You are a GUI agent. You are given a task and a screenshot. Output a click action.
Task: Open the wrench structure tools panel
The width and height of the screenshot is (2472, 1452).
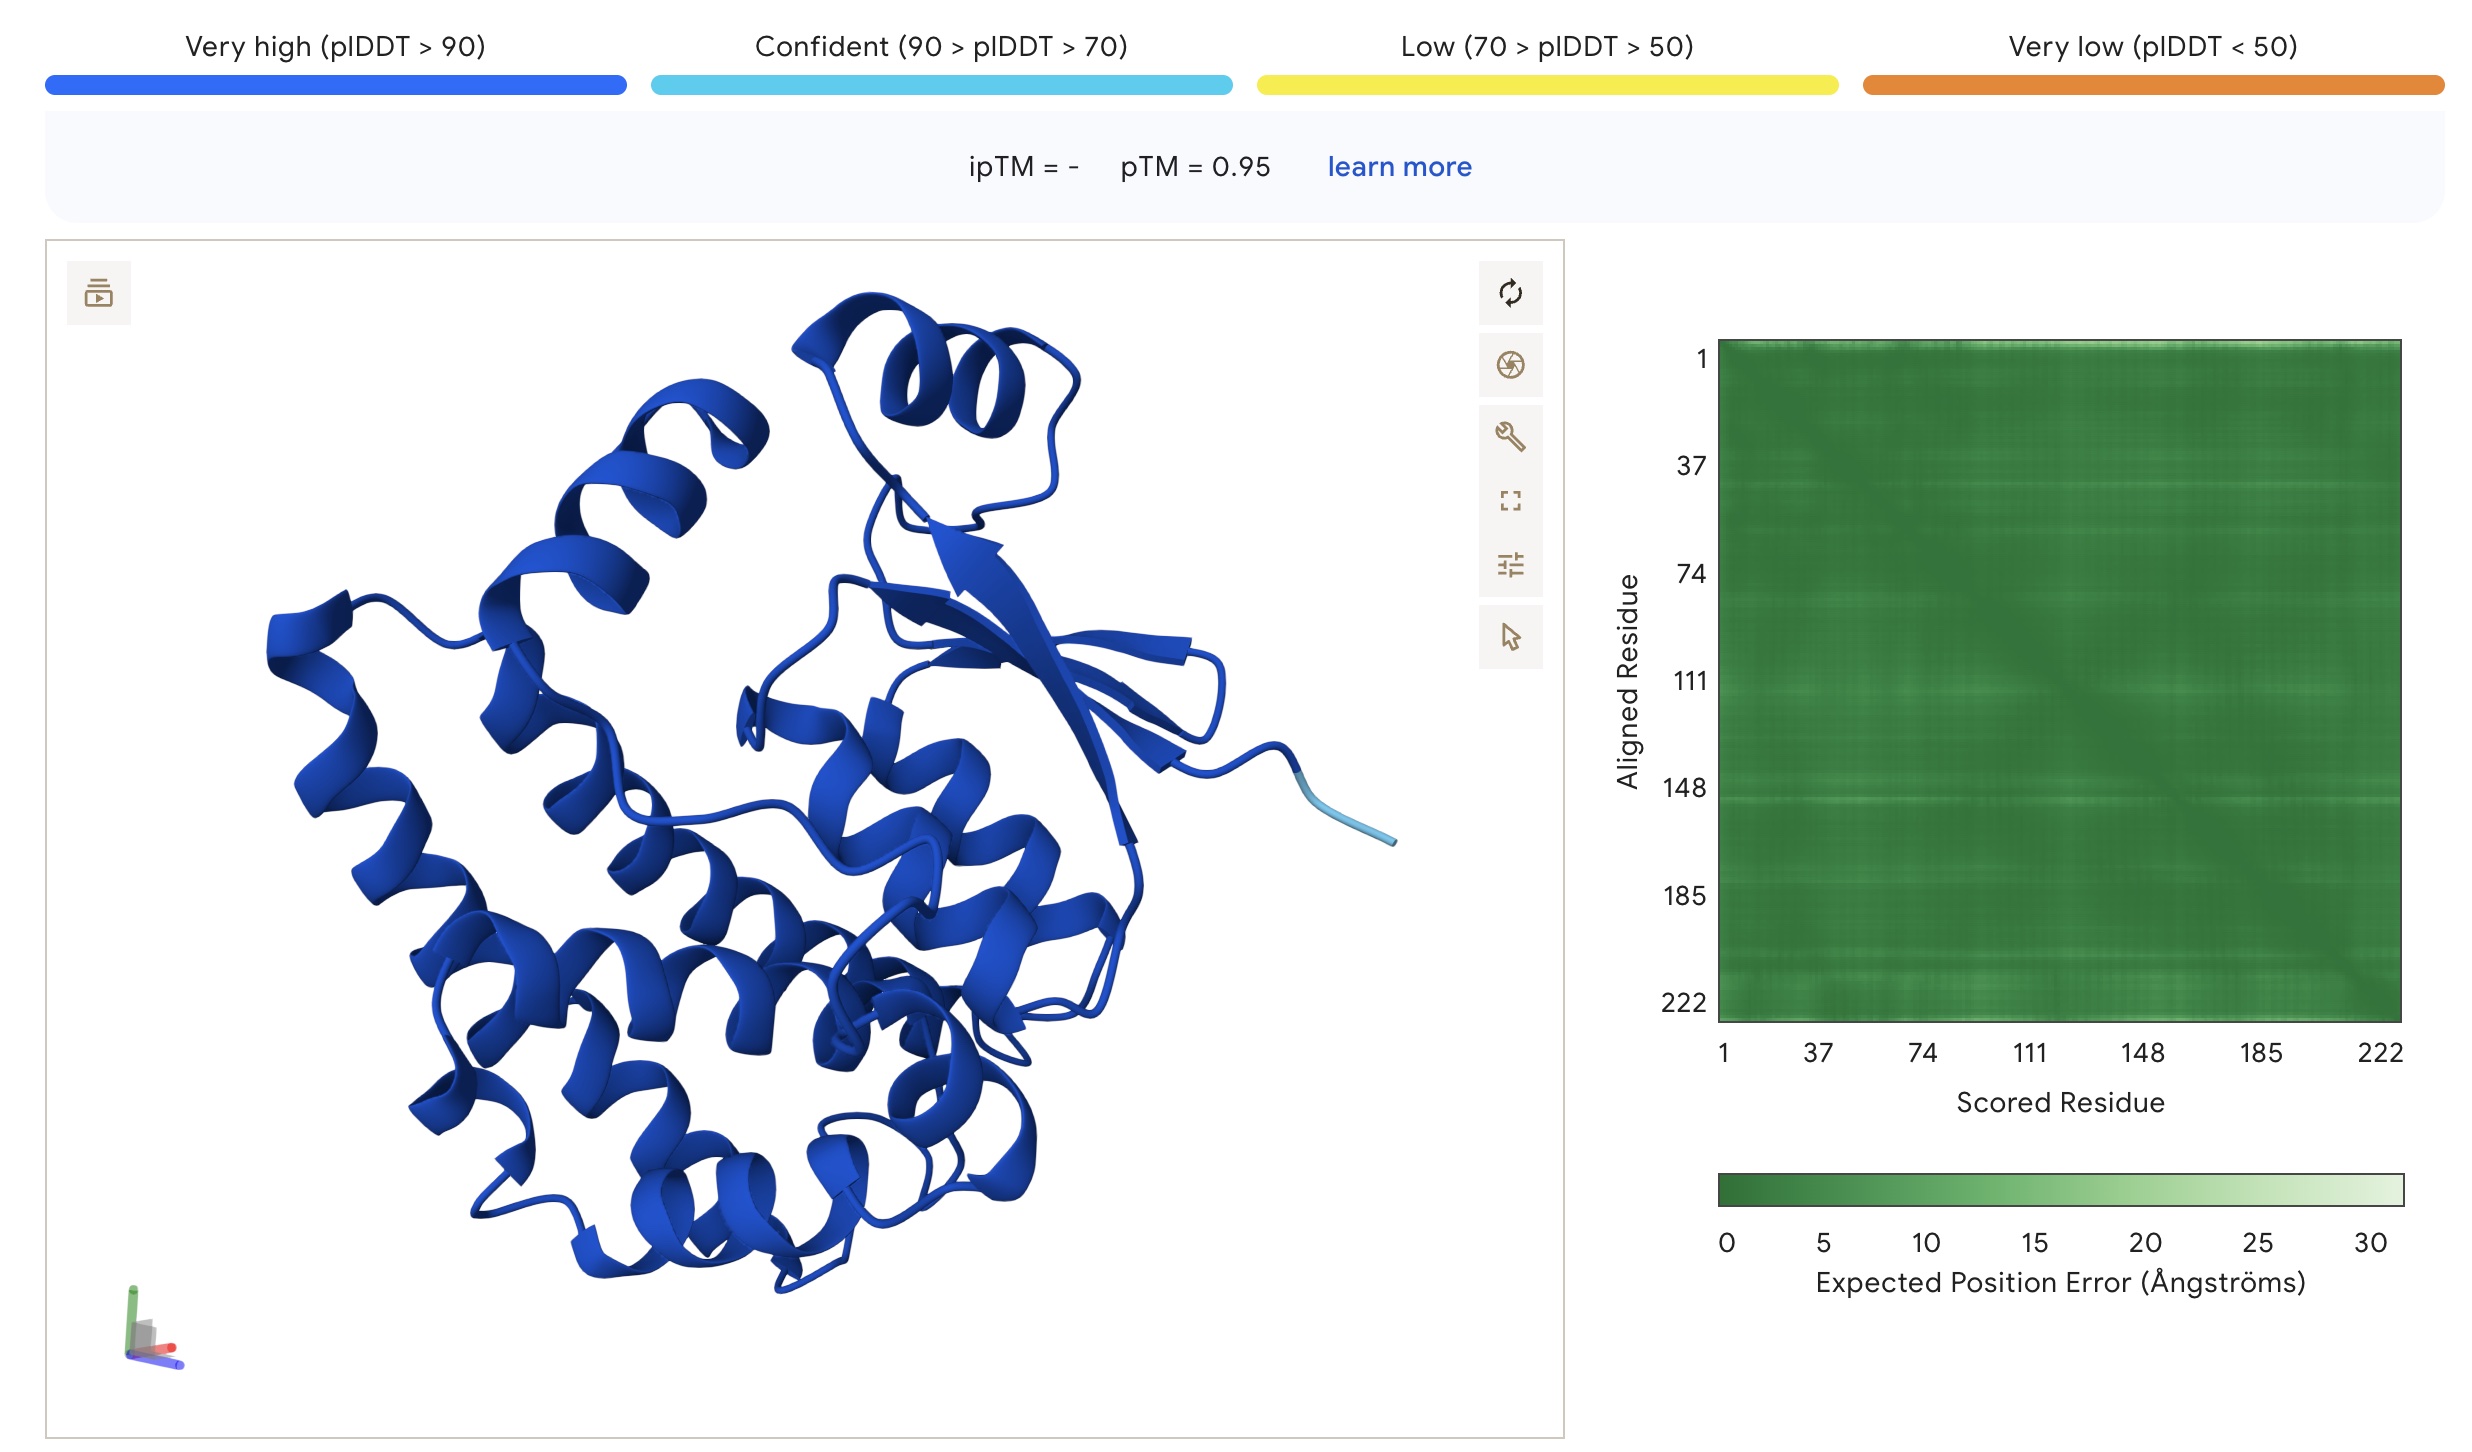pos(1510,437)
